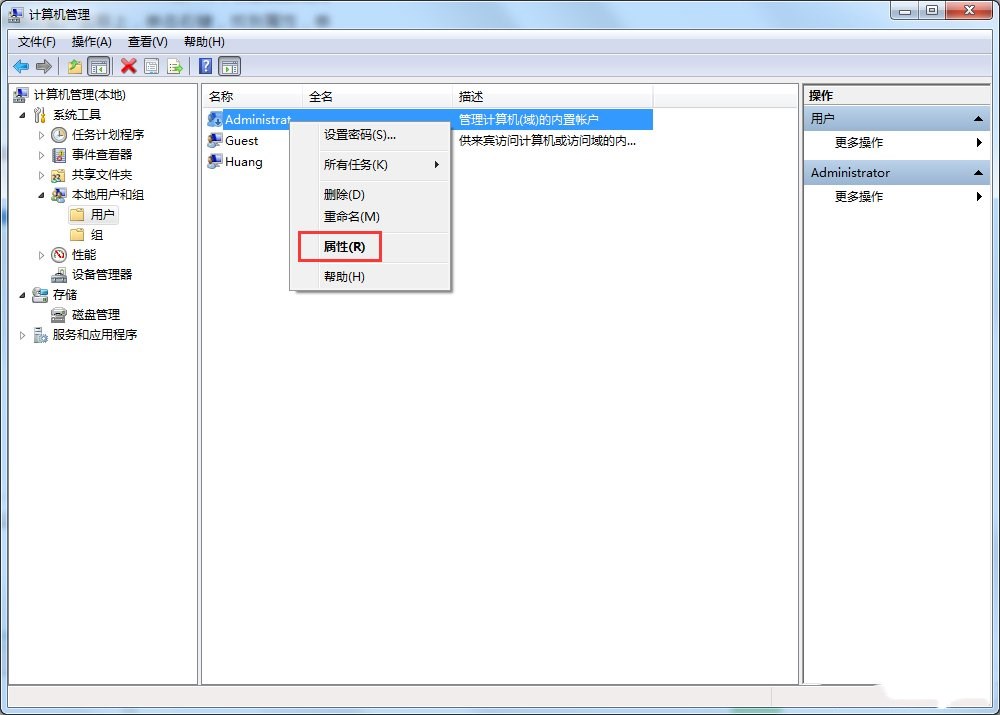Expand the 任务计划程序 node
This screenshot has width=1000, height=715.
click(x=41, y=135)
